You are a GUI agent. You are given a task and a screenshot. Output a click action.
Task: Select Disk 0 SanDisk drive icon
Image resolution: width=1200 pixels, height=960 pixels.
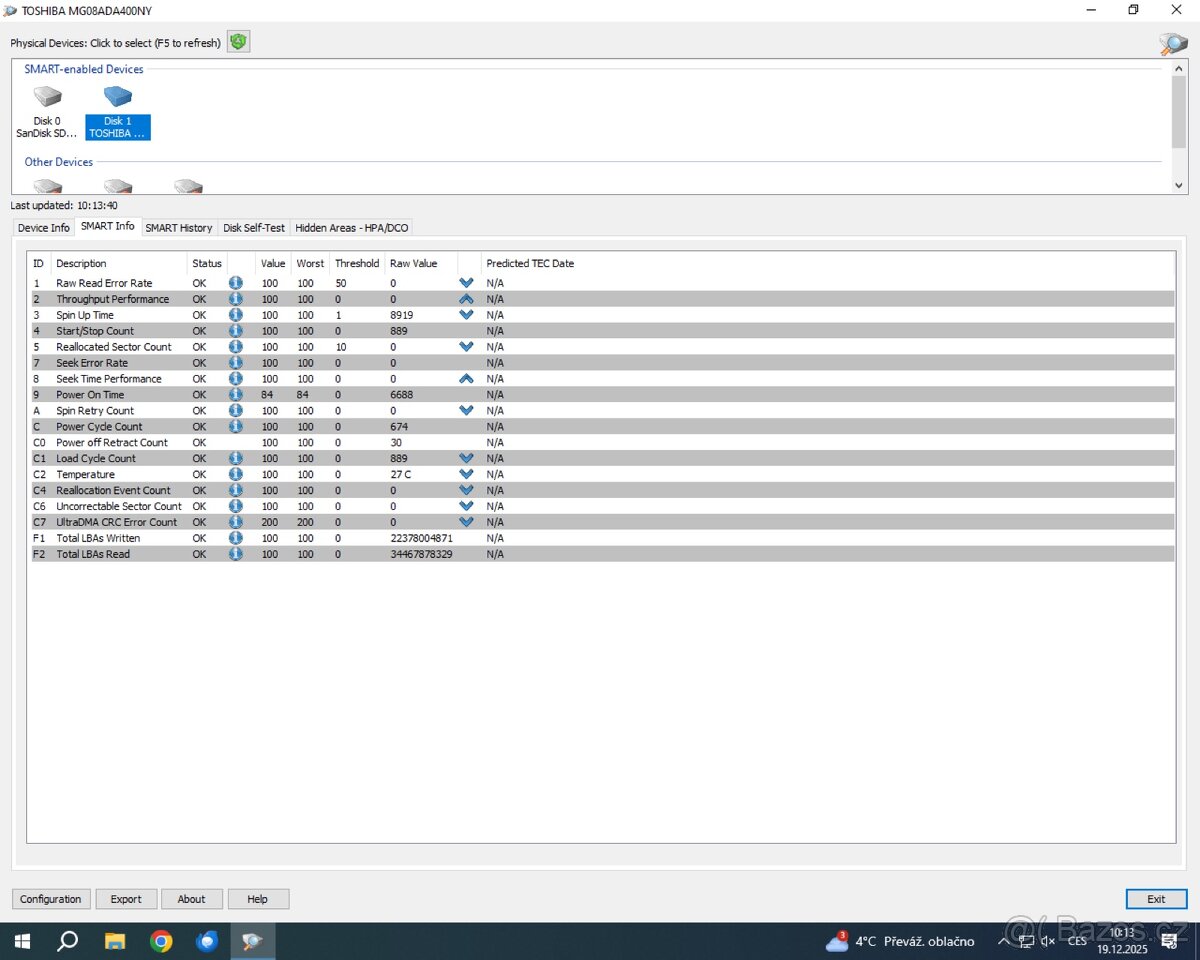click(47, 98)
